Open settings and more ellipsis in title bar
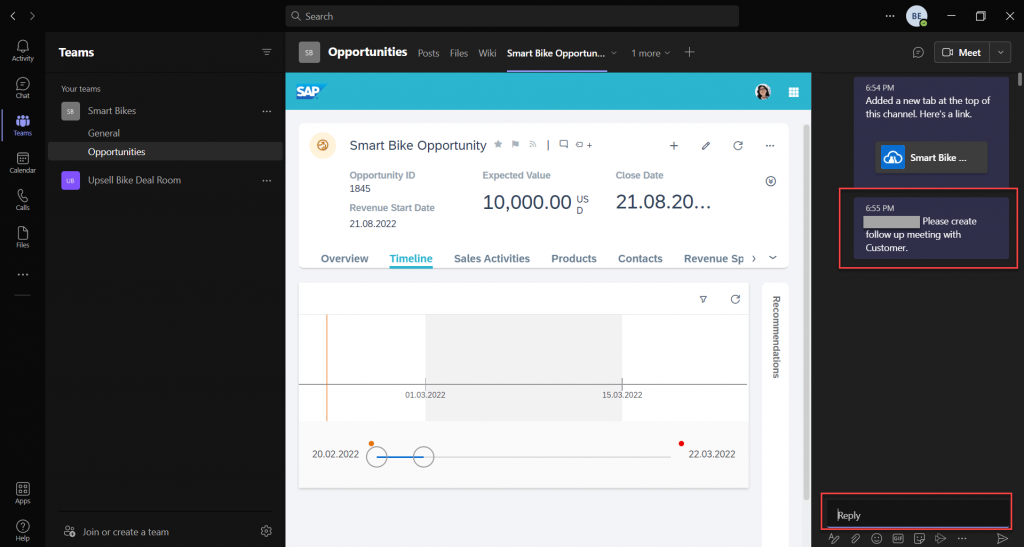The height and width of the screenshot is (547, 1024). click(x=890, y=16)
